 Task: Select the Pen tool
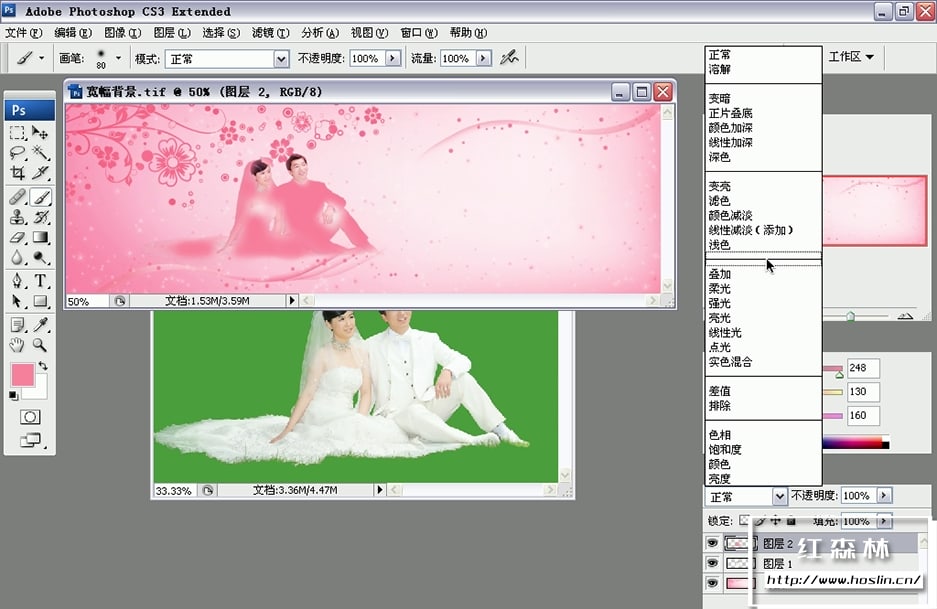[x=17, y=281]
